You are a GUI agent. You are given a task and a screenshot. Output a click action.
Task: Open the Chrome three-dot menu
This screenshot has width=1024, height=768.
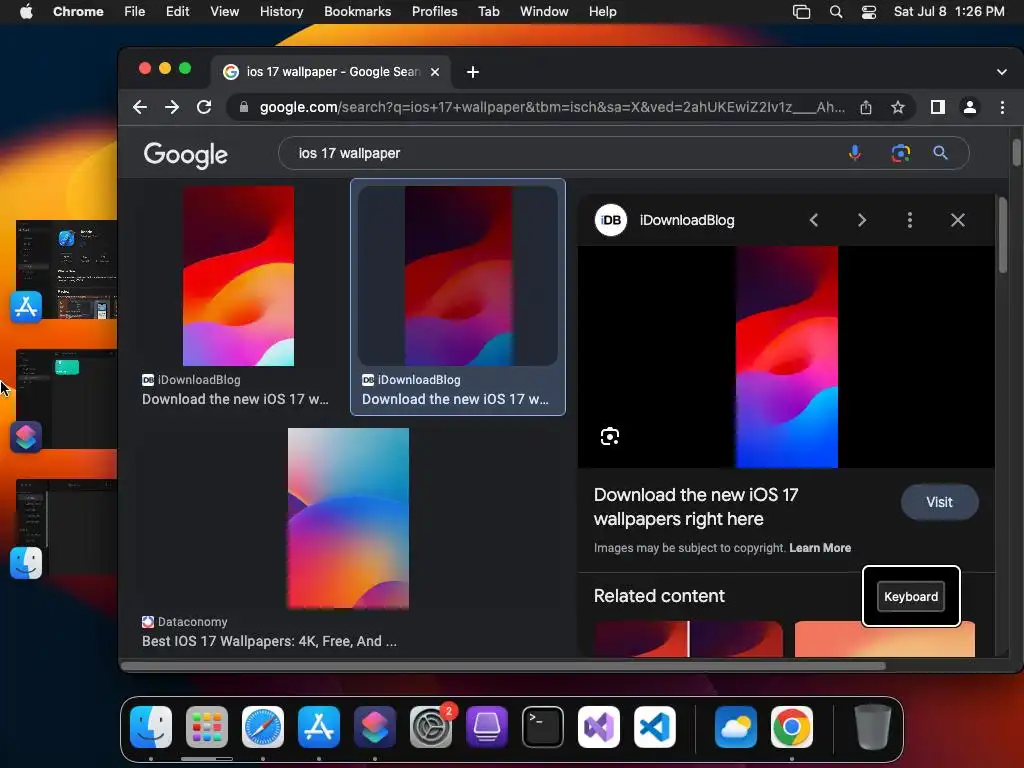coord(1002,107)
